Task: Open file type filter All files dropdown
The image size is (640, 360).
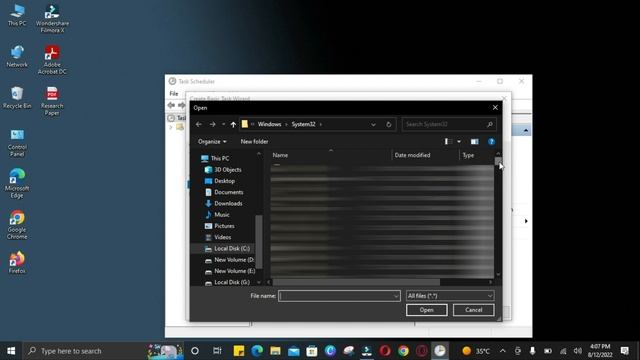Action: point(450,296)
